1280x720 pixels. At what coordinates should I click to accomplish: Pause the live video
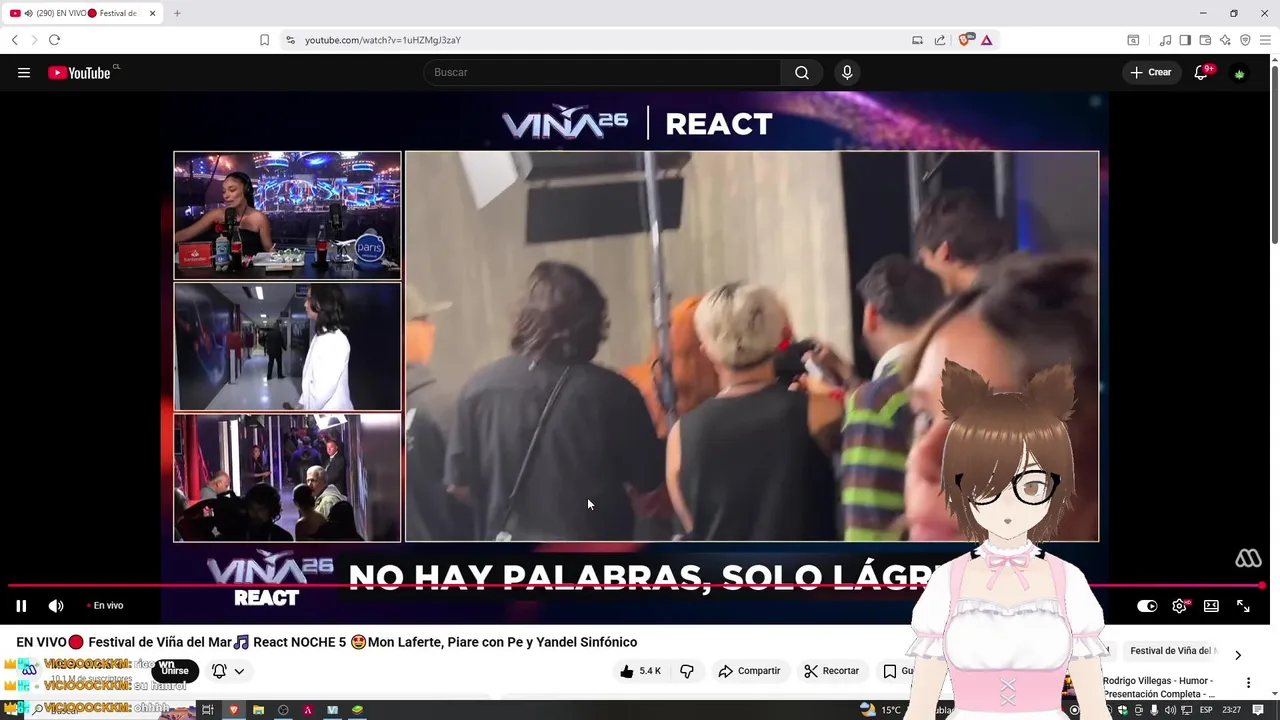click(21, 605)
